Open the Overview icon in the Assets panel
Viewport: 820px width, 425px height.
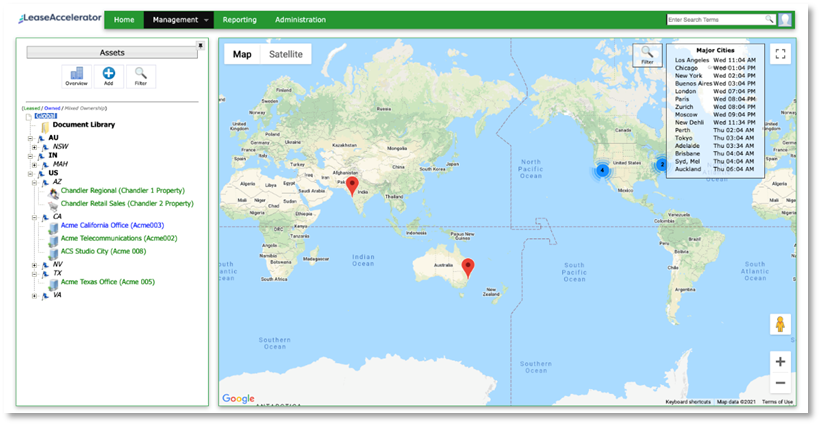76,76
